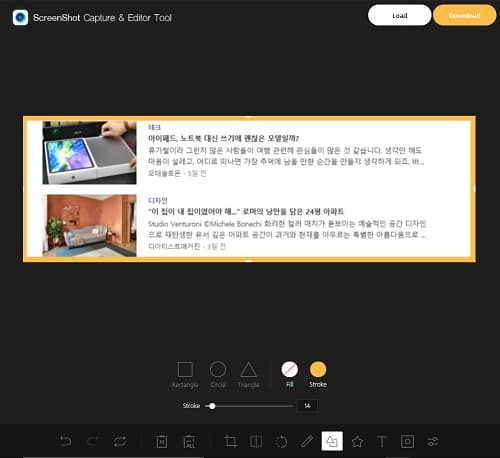Click the Load button
The height and width of the screenshot is (458, 500).
click(400, 15)
